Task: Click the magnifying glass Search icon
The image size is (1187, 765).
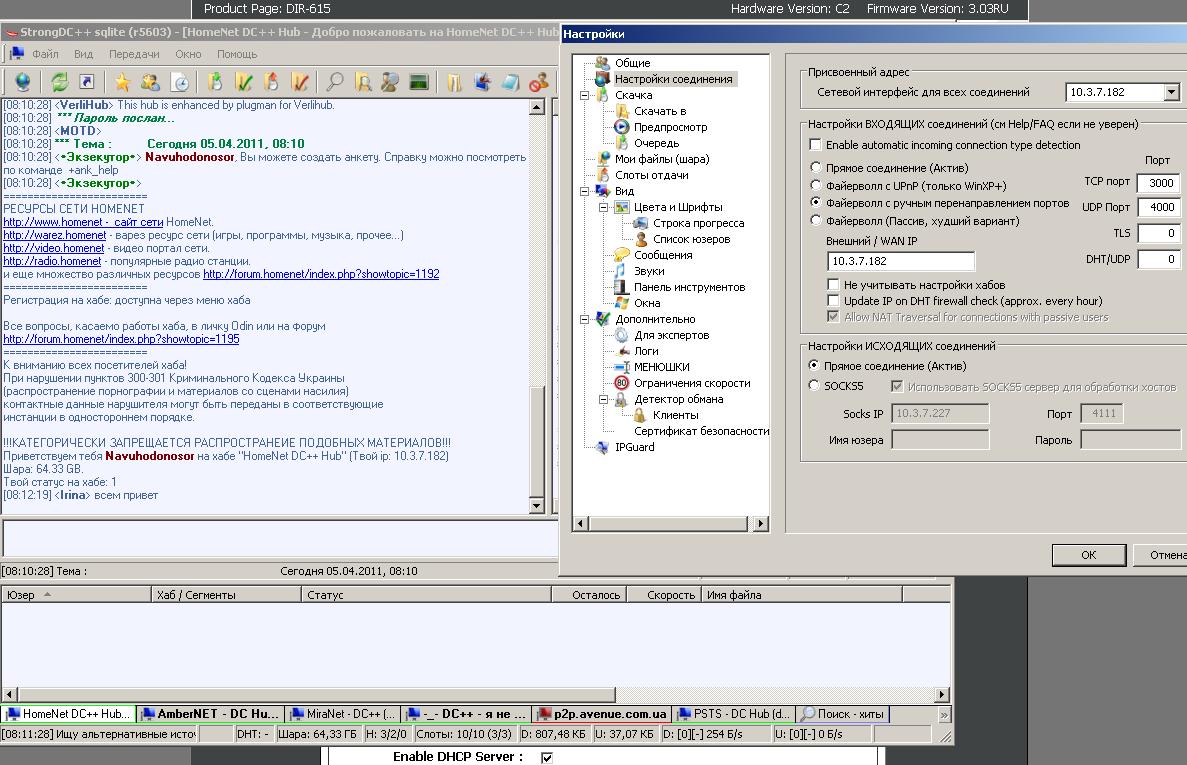Action: 335,82
